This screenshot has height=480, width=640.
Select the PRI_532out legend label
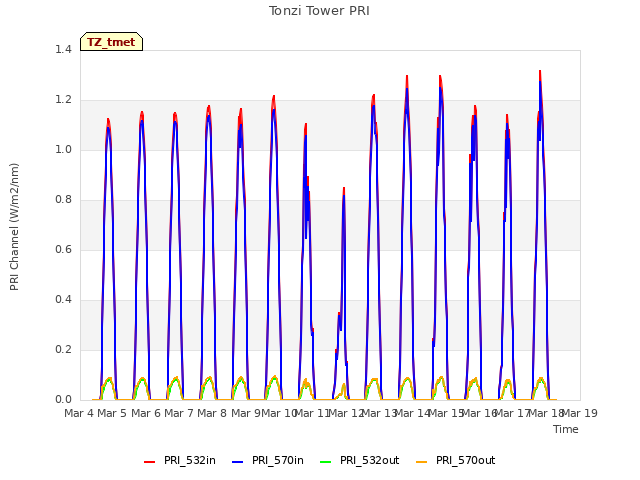click(370, 460)
